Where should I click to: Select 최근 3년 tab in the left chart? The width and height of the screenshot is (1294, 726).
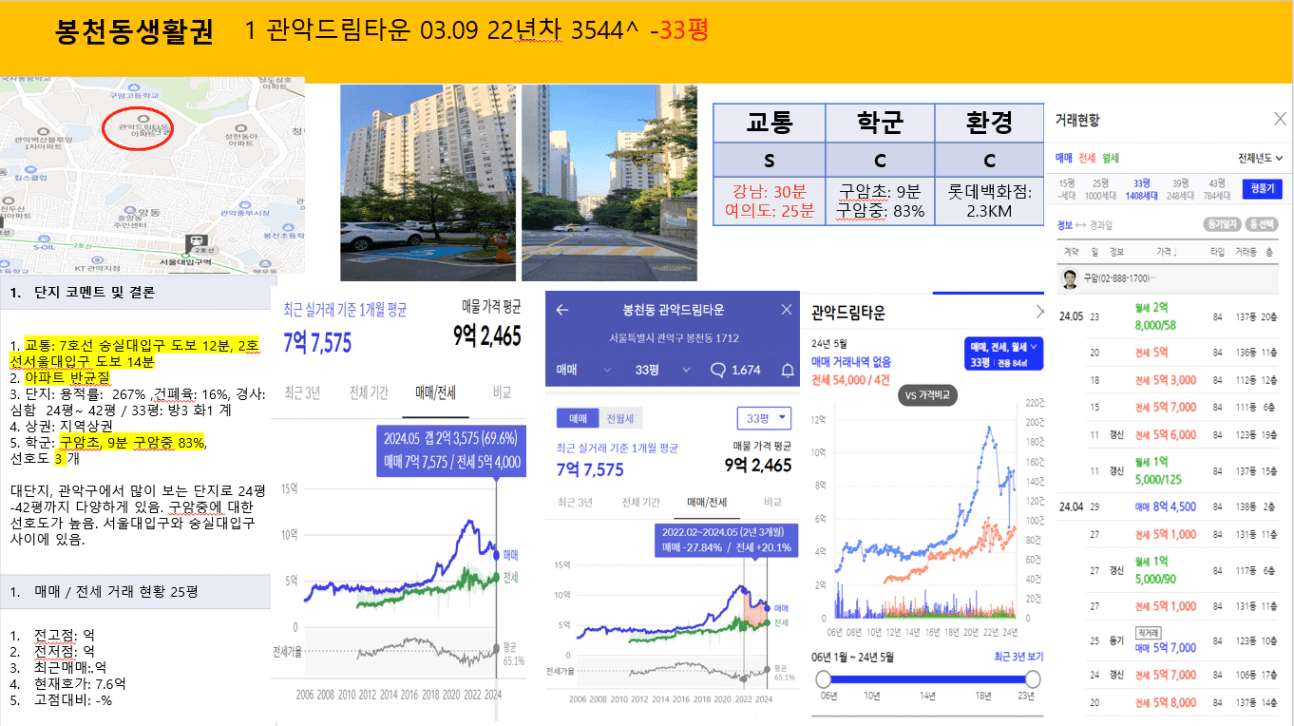click(303, 392)
